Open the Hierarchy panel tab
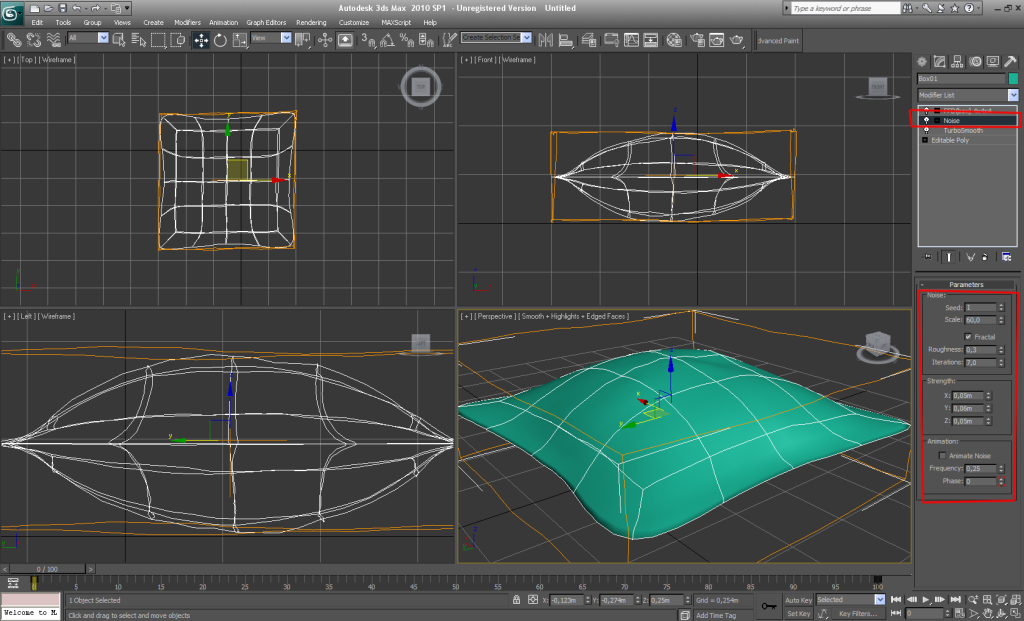The image size is (1024, 621). click(x=956, y=62)
